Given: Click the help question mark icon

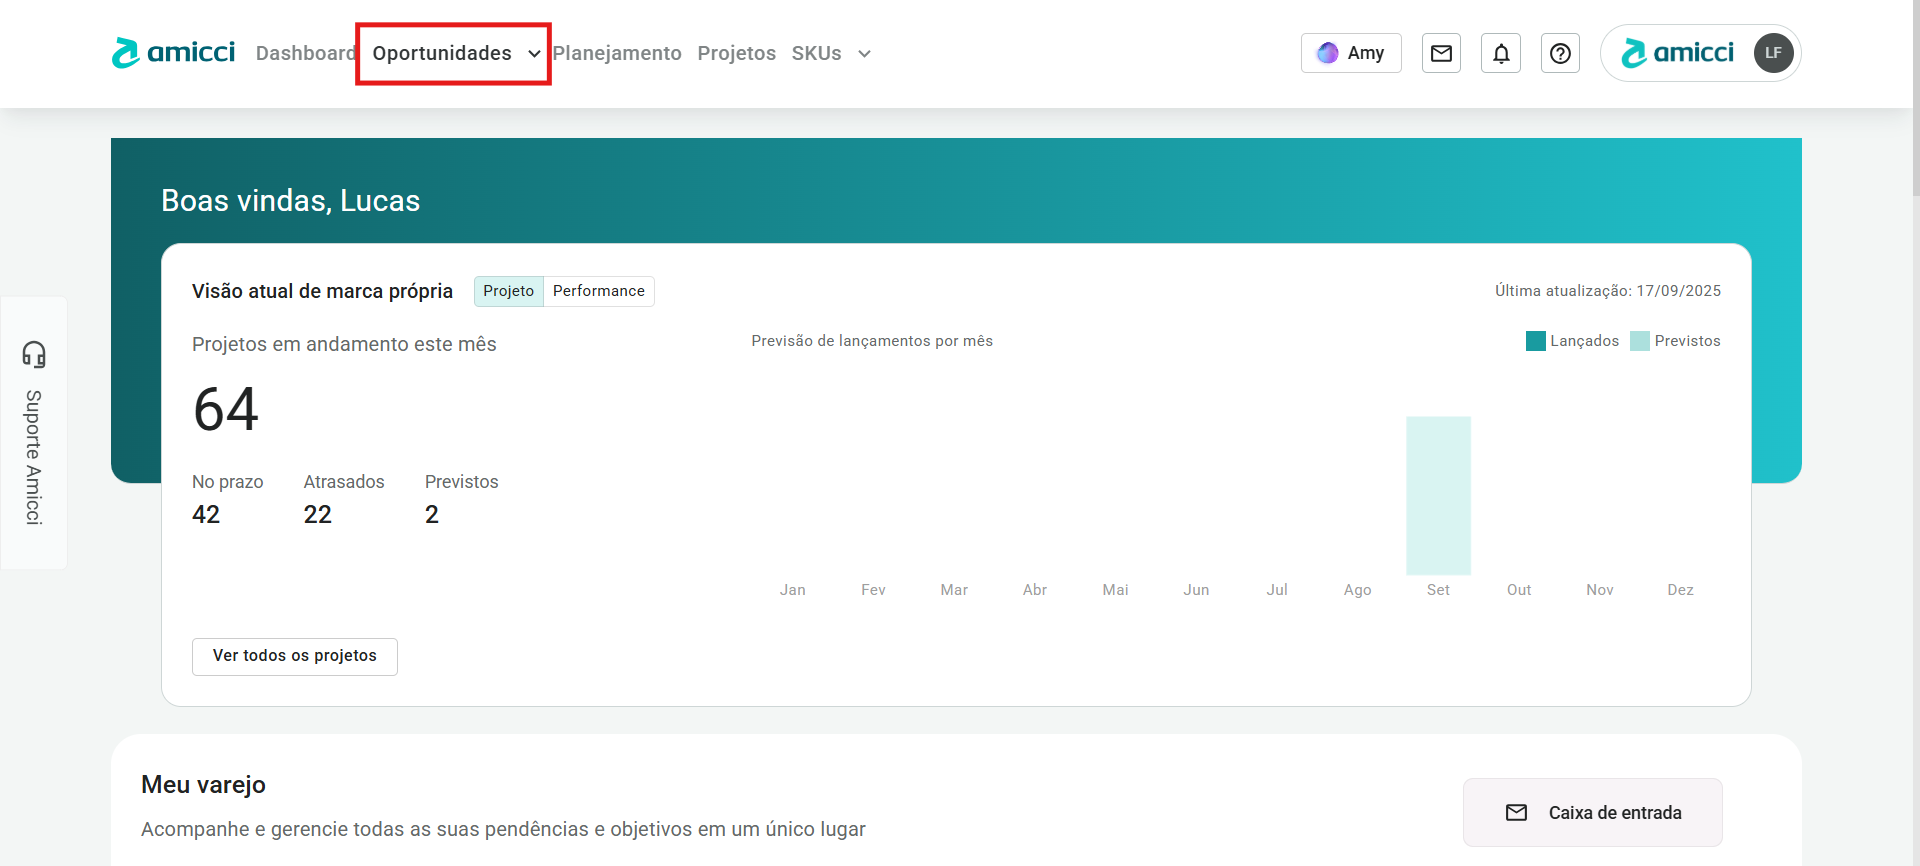Looking at the screenshot, I should pos(1560,53).
